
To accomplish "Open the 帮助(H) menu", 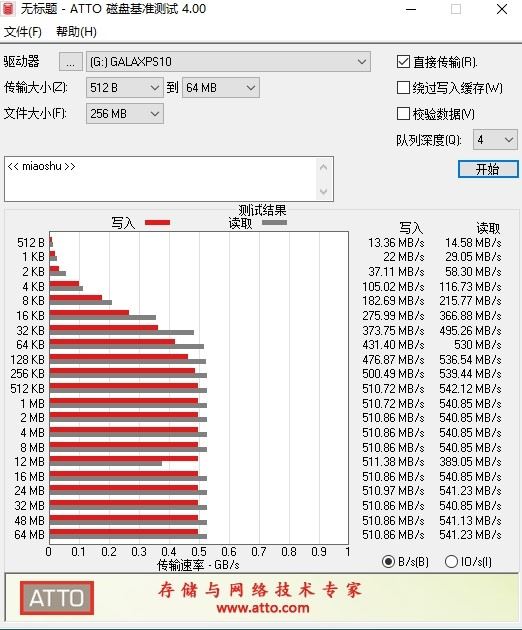I will (x=76, y=32).
